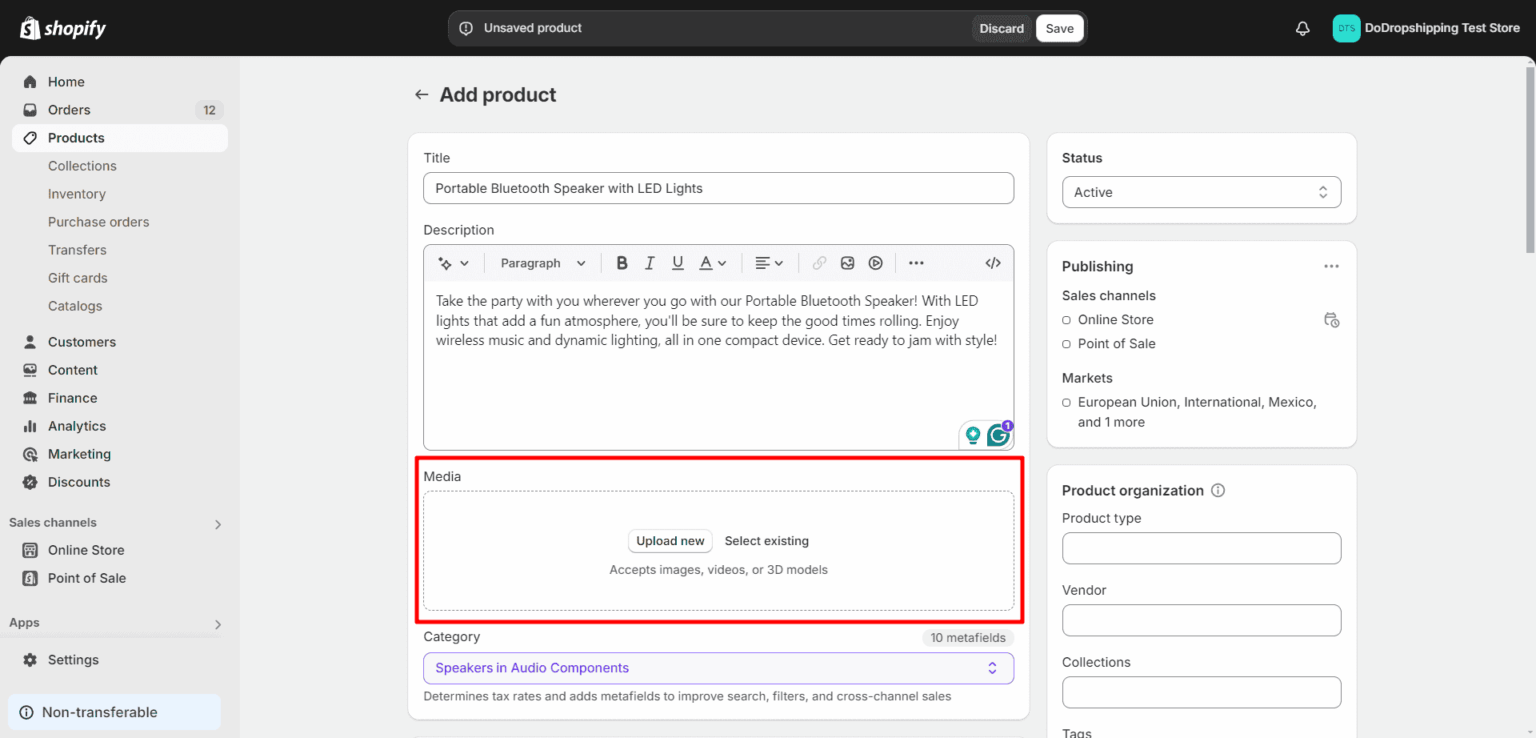1536x738 pixels.
Task: Save the unsaved product
Action: point(1059,28)
